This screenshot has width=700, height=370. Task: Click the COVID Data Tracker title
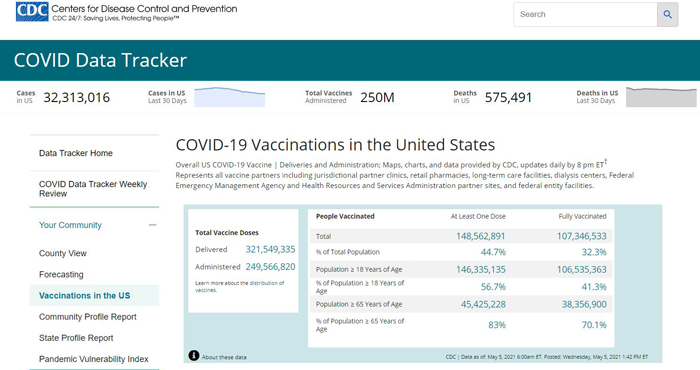click(100, 60)
